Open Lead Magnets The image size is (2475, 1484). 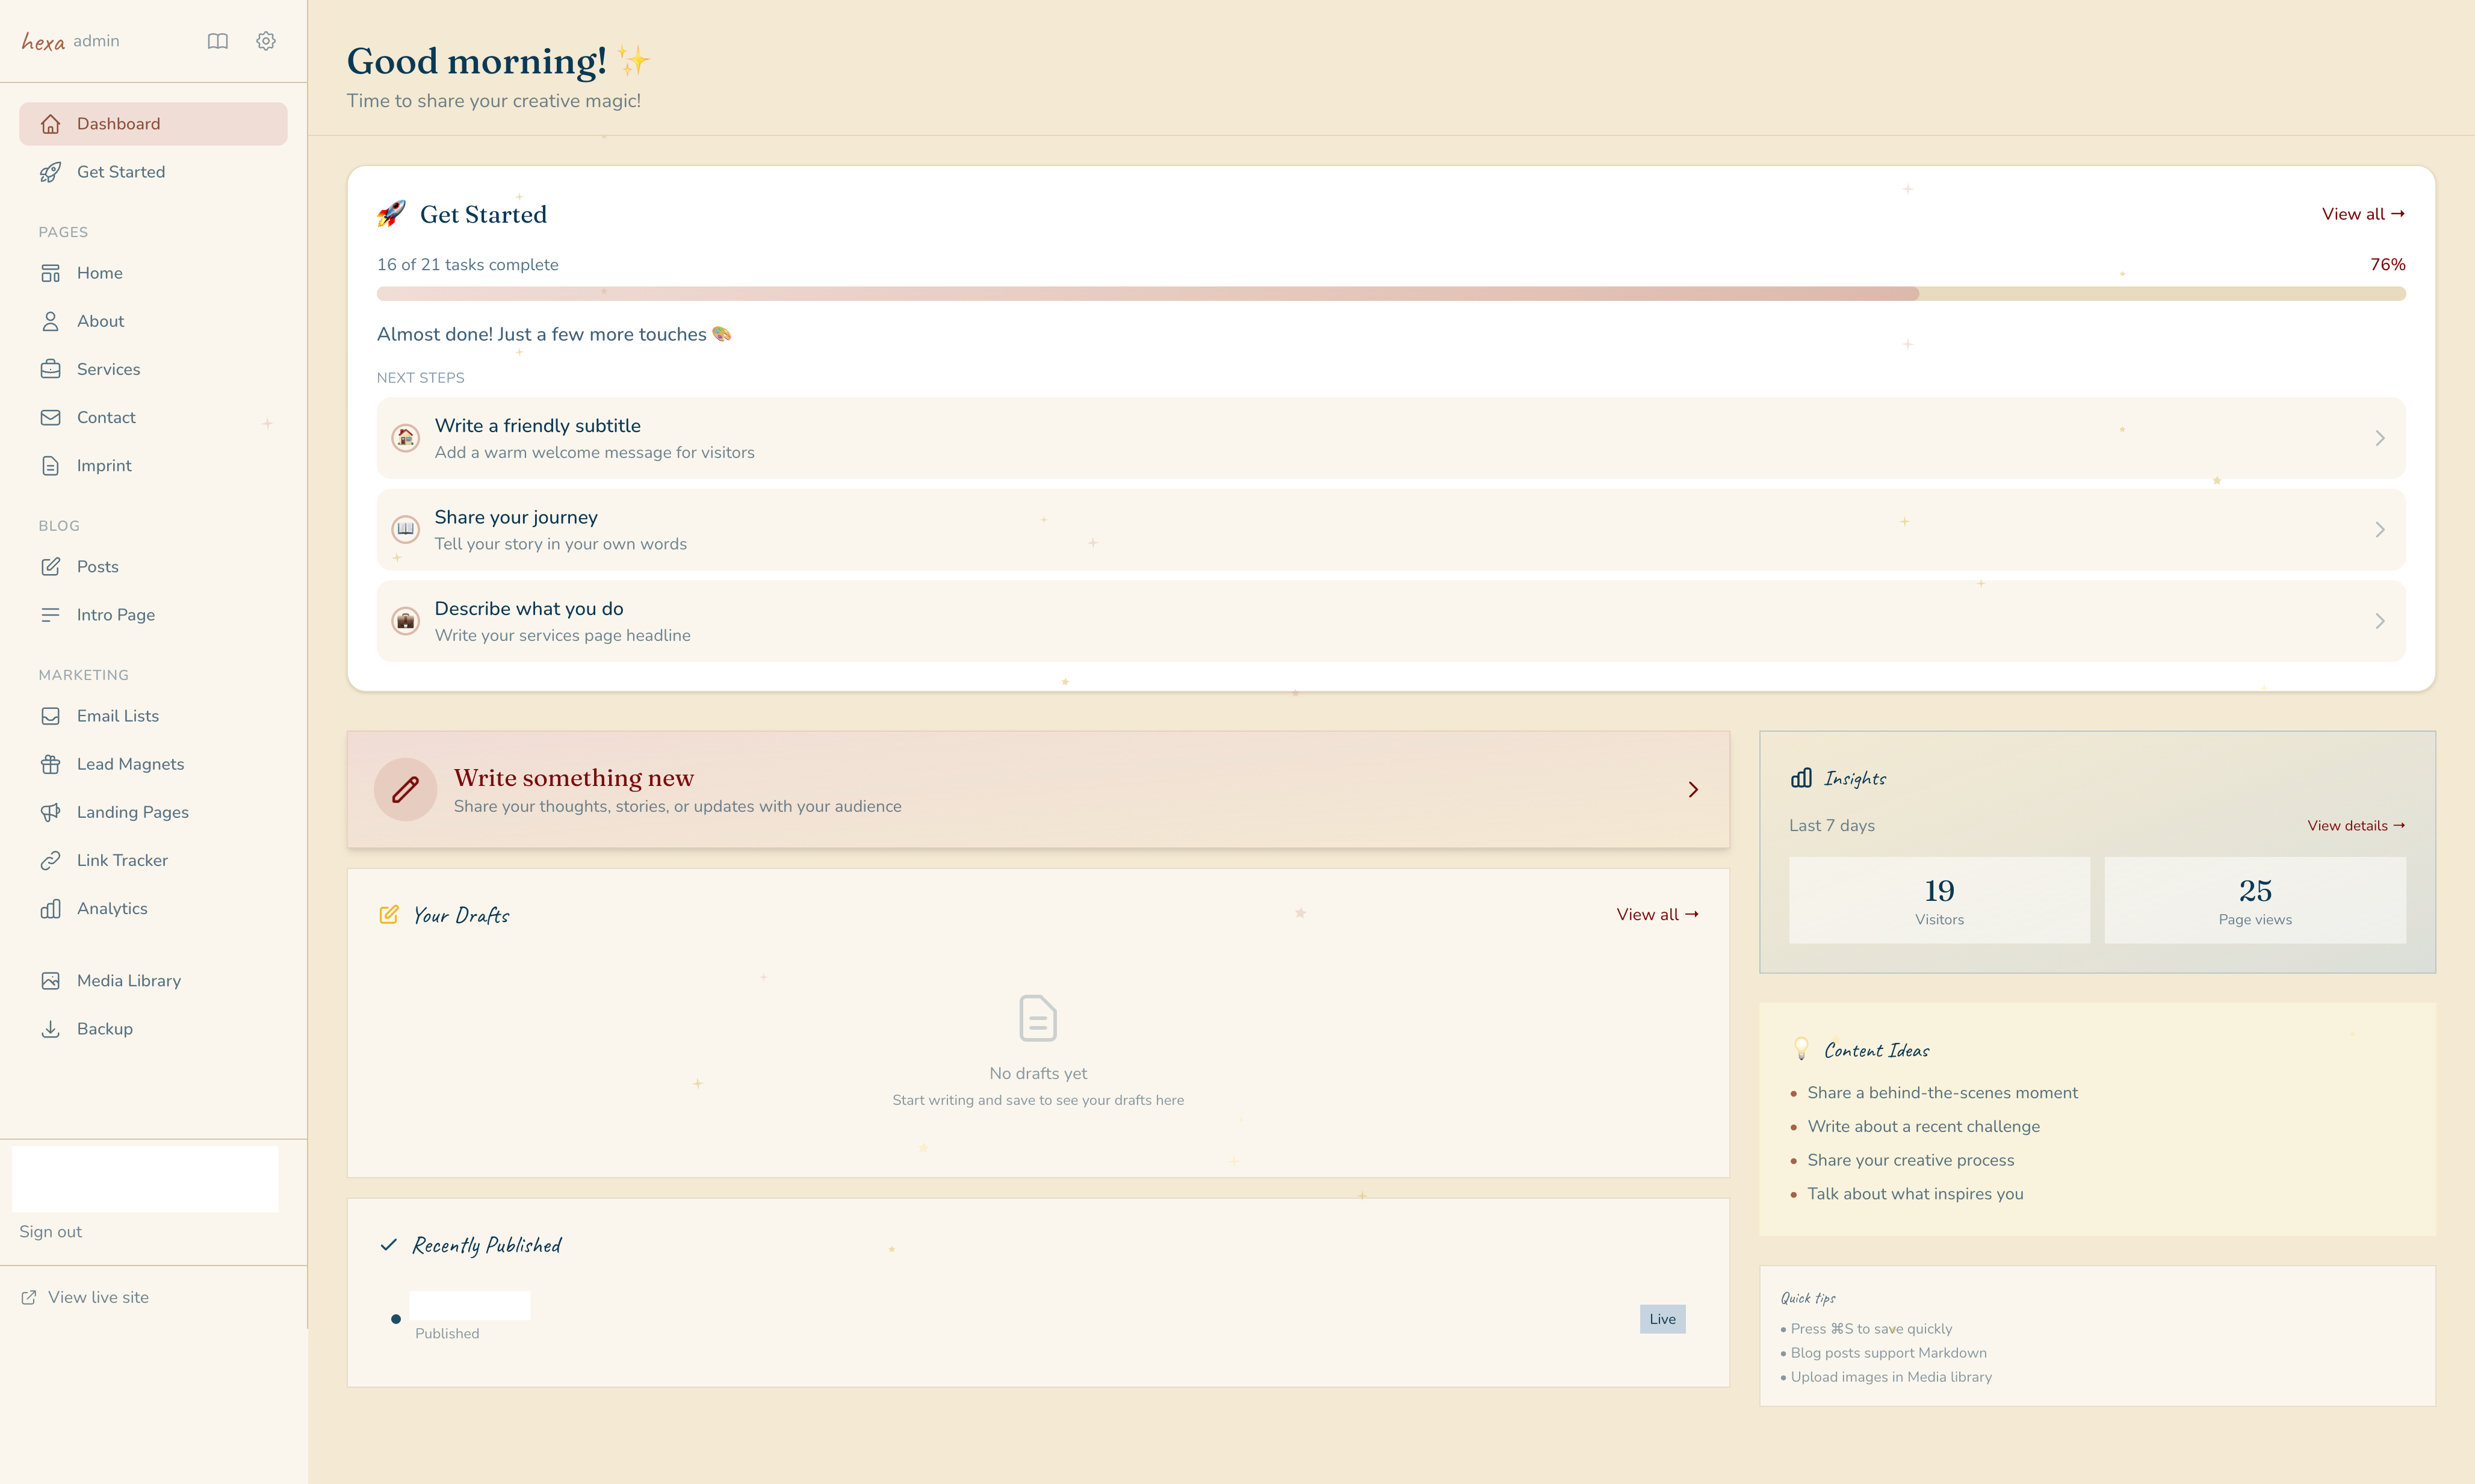point(131,763)
